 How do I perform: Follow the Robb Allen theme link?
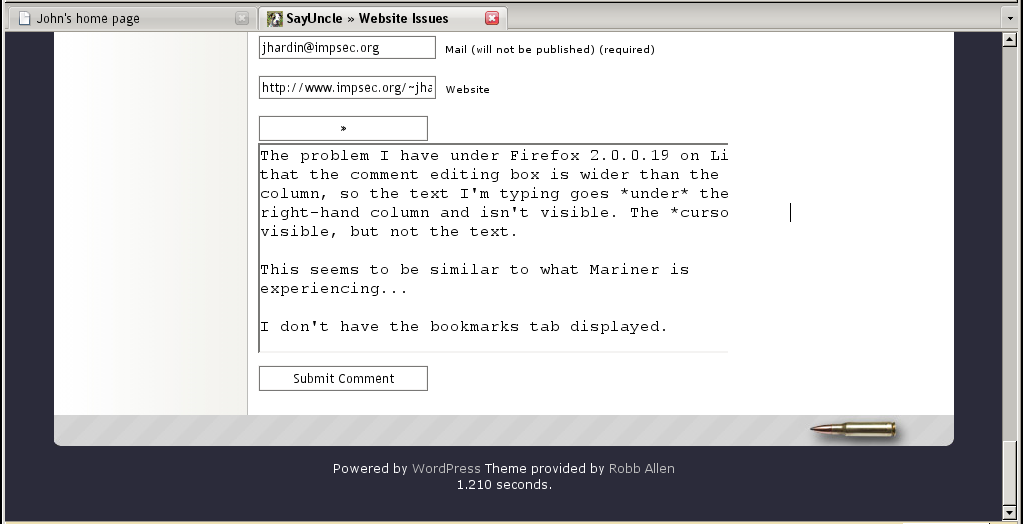pyautogui.click(x=641, y=469)
